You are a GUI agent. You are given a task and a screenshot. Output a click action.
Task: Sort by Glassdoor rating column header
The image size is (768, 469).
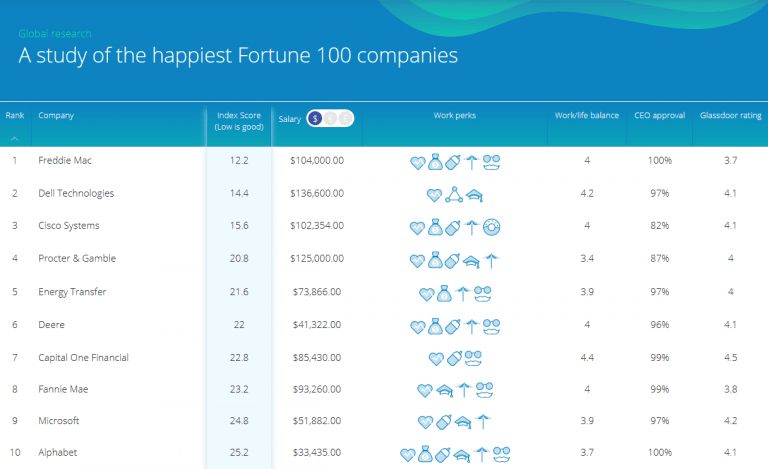pos(731,115)
